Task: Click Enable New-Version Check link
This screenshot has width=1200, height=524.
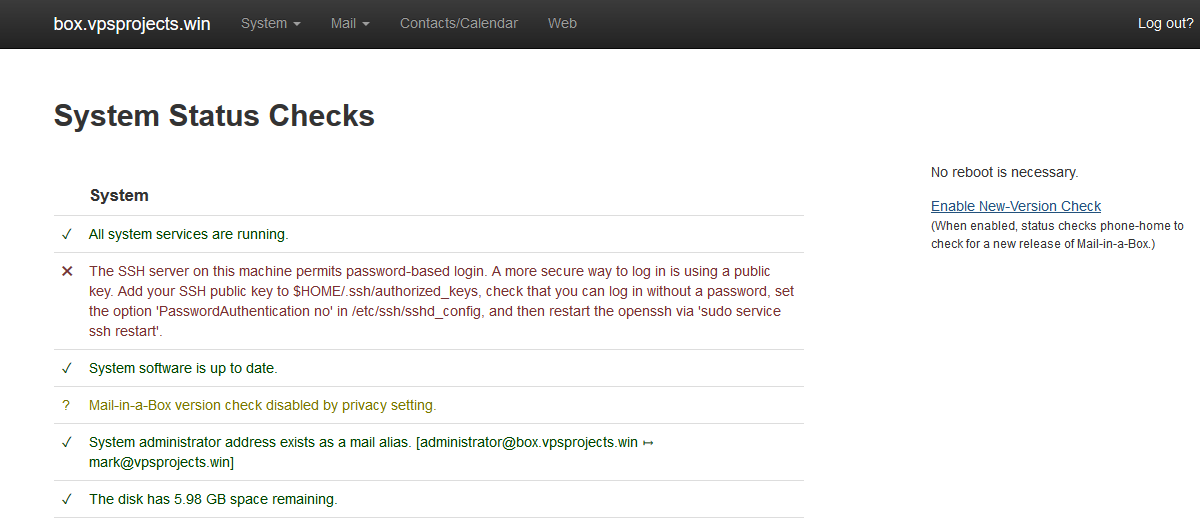Action: (x=1016, y=206)
